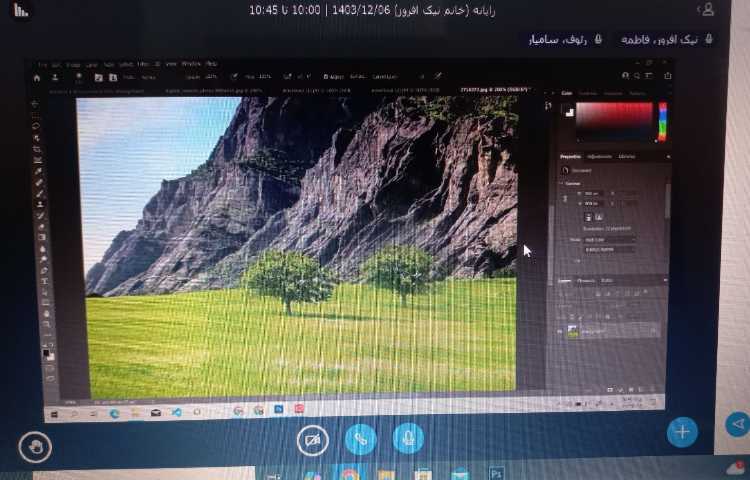Select the Eyedropper tool
This screenshot has width=750, height=480.
click(x=38, y=171)
